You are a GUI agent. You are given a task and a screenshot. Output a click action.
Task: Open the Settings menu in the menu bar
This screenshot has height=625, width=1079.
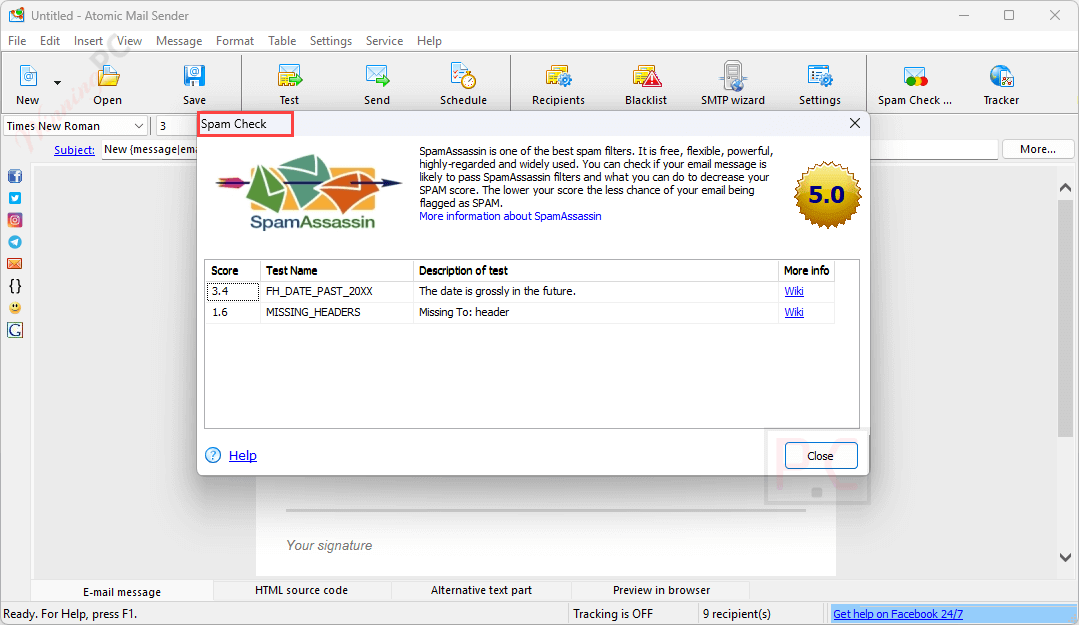tap(331, 41)
